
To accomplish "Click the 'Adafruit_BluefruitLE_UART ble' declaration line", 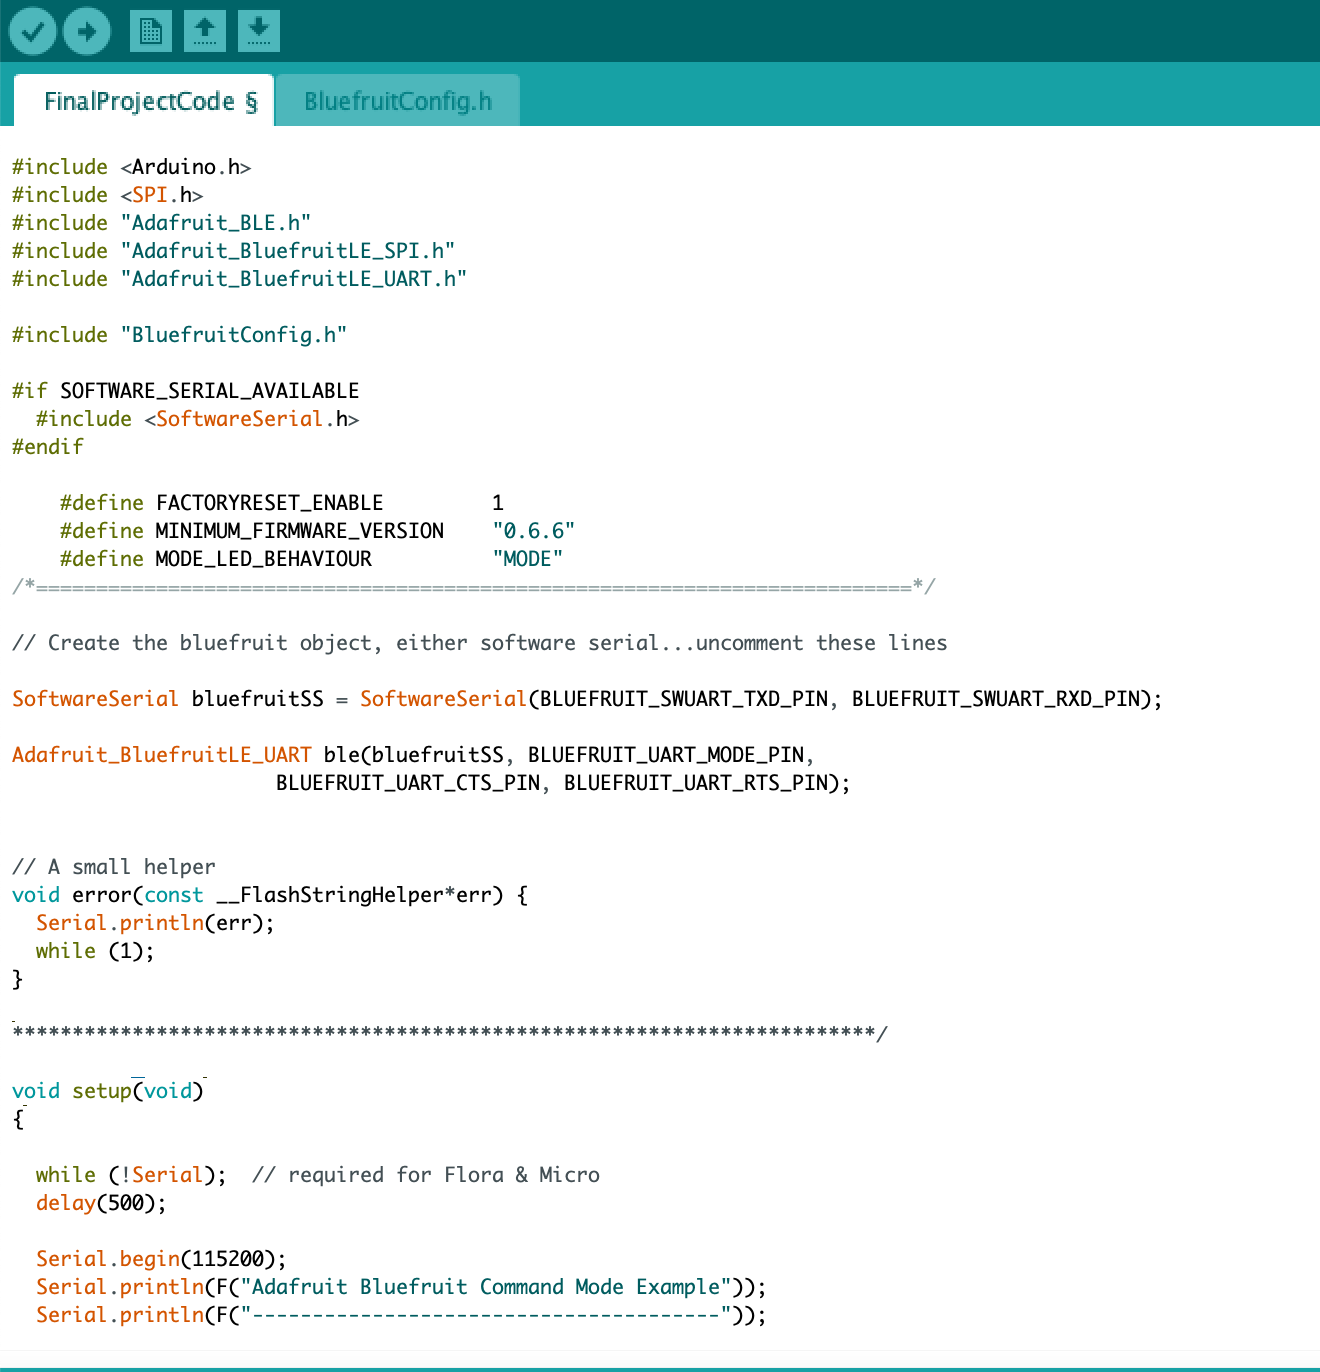I will 414,755.
